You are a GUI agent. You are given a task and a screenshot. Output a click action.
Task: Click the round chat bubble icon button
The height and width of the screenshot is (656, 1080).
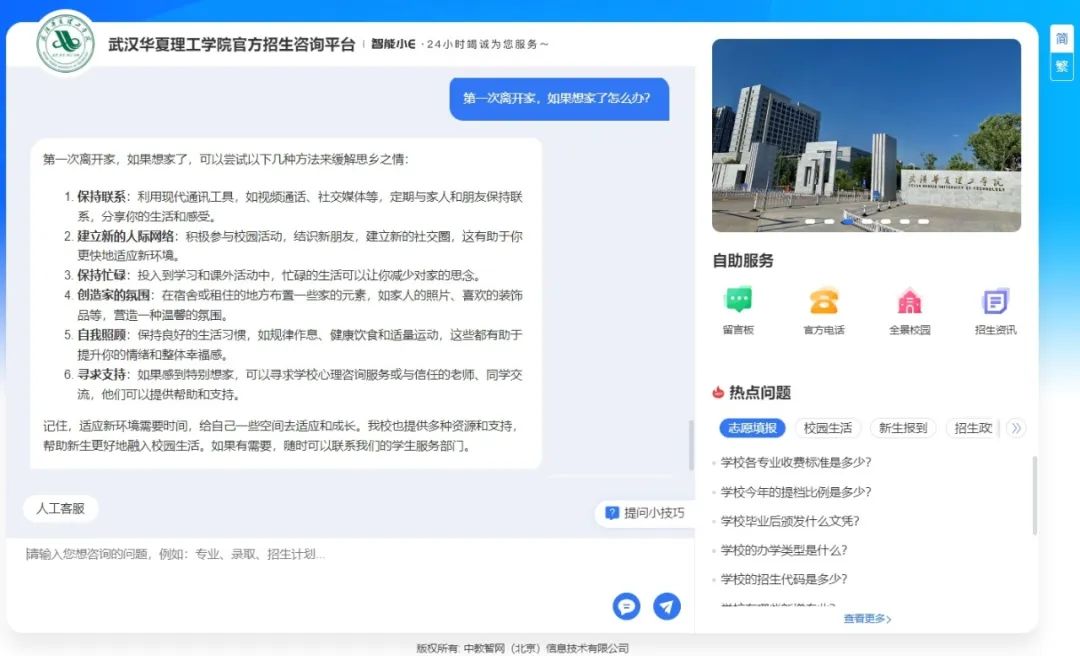pyautogui.click(x=626, y=606)
